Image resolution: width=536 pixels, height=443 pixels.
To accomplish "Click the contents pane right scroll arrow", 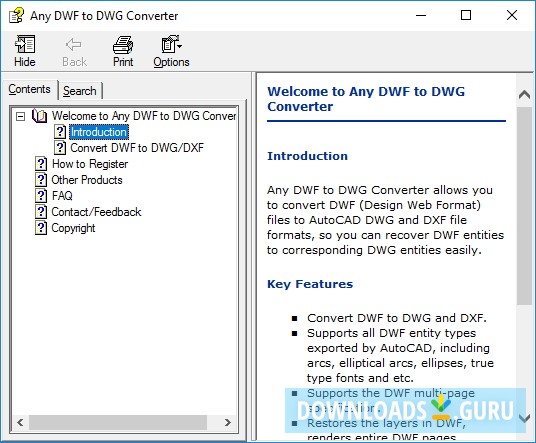I will [x=228, y=422].
